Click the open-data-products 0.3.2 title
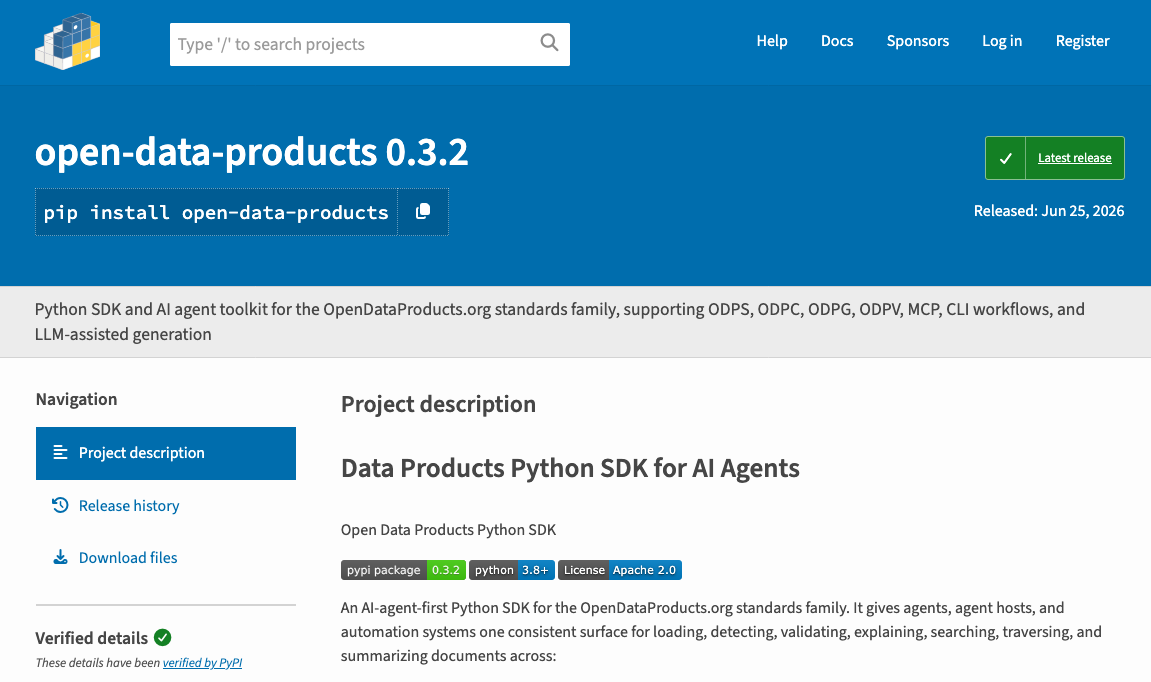Screen dimensions: 1151x682 pos(251,152)
